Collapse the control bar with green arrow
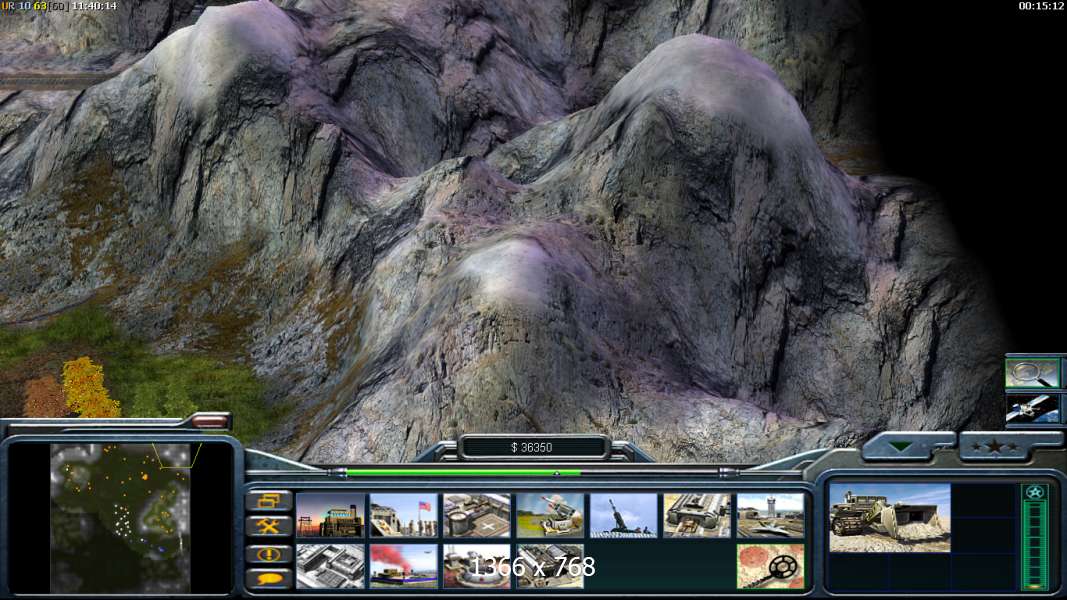1067x600 pixels. pyautogui.click(x=902, y=447)
